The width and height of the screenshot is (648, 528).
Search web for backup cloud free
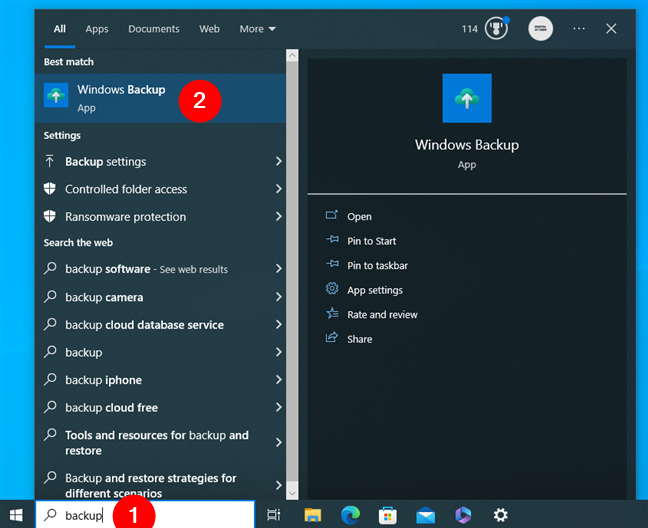pos(160,408)
